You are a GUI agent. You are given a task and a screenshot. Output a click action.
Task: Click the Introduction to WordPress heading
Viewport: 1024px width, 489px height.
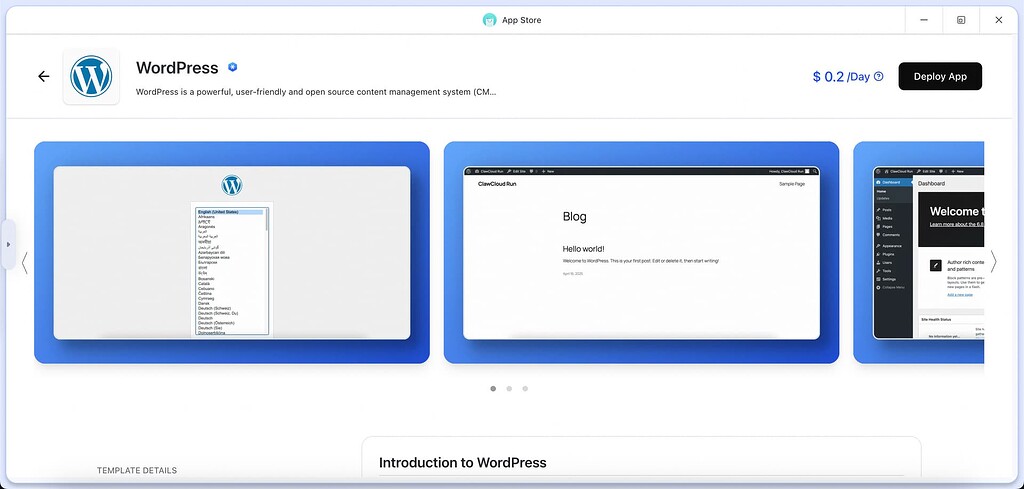462,463
